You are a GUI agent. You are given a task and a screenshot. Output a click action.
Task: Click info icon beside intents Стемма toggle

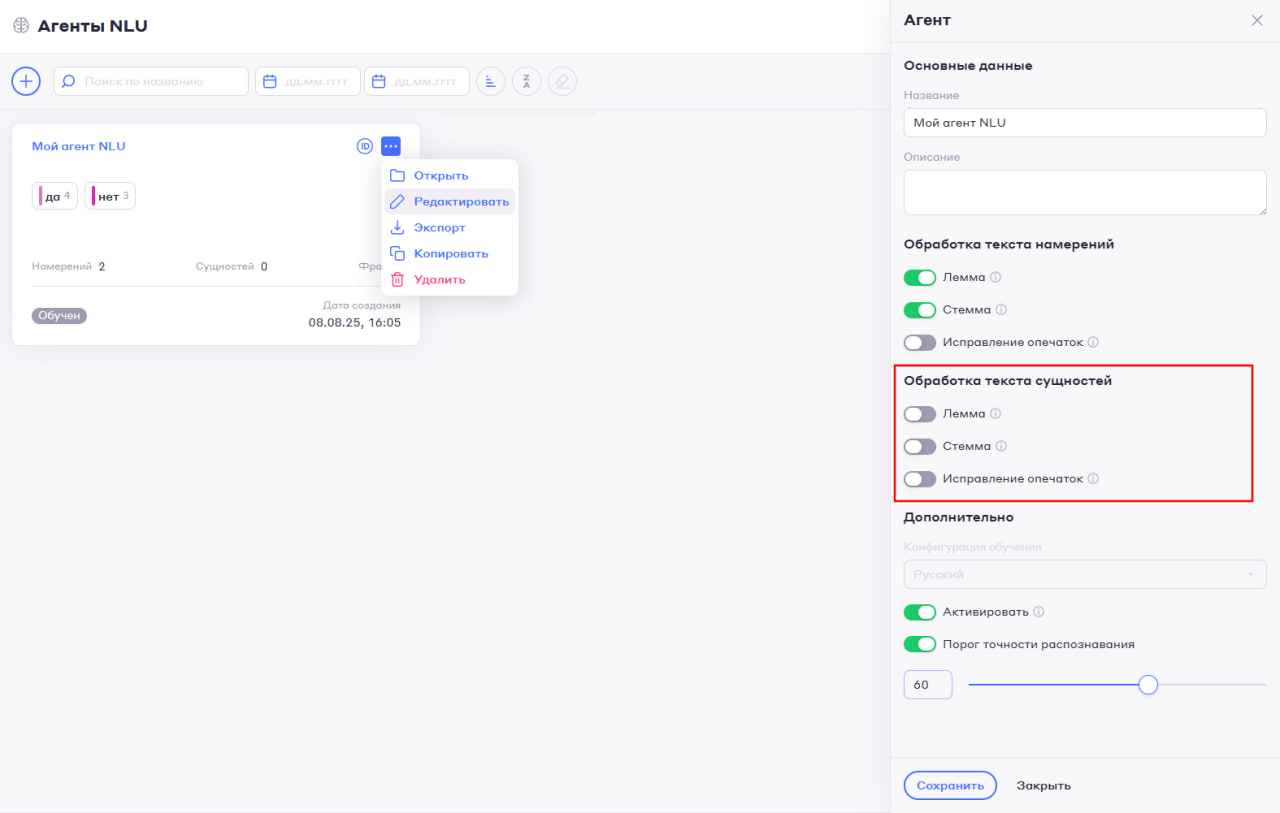click(1001, 310)
